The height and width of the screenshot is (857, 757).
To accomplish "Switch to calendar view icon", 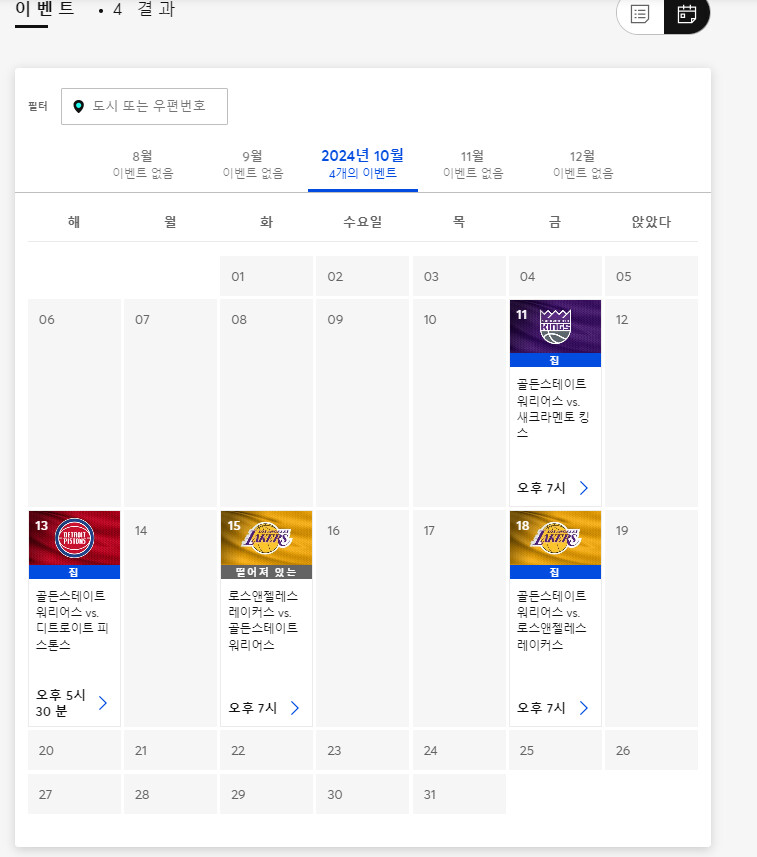I will [x=686, y=14].
